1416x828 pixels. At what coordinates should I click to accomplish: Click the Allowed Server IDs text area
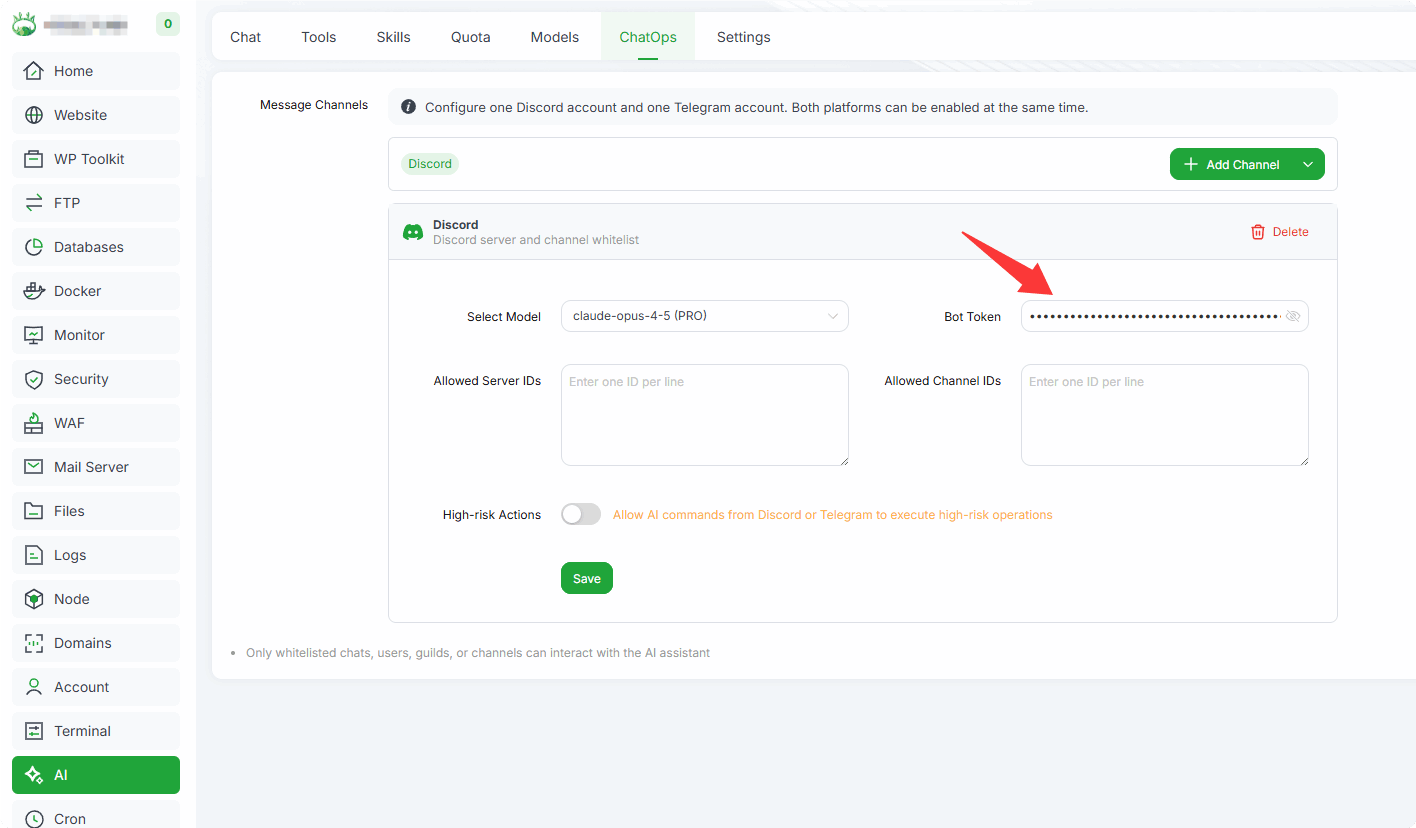click(705, 415)
